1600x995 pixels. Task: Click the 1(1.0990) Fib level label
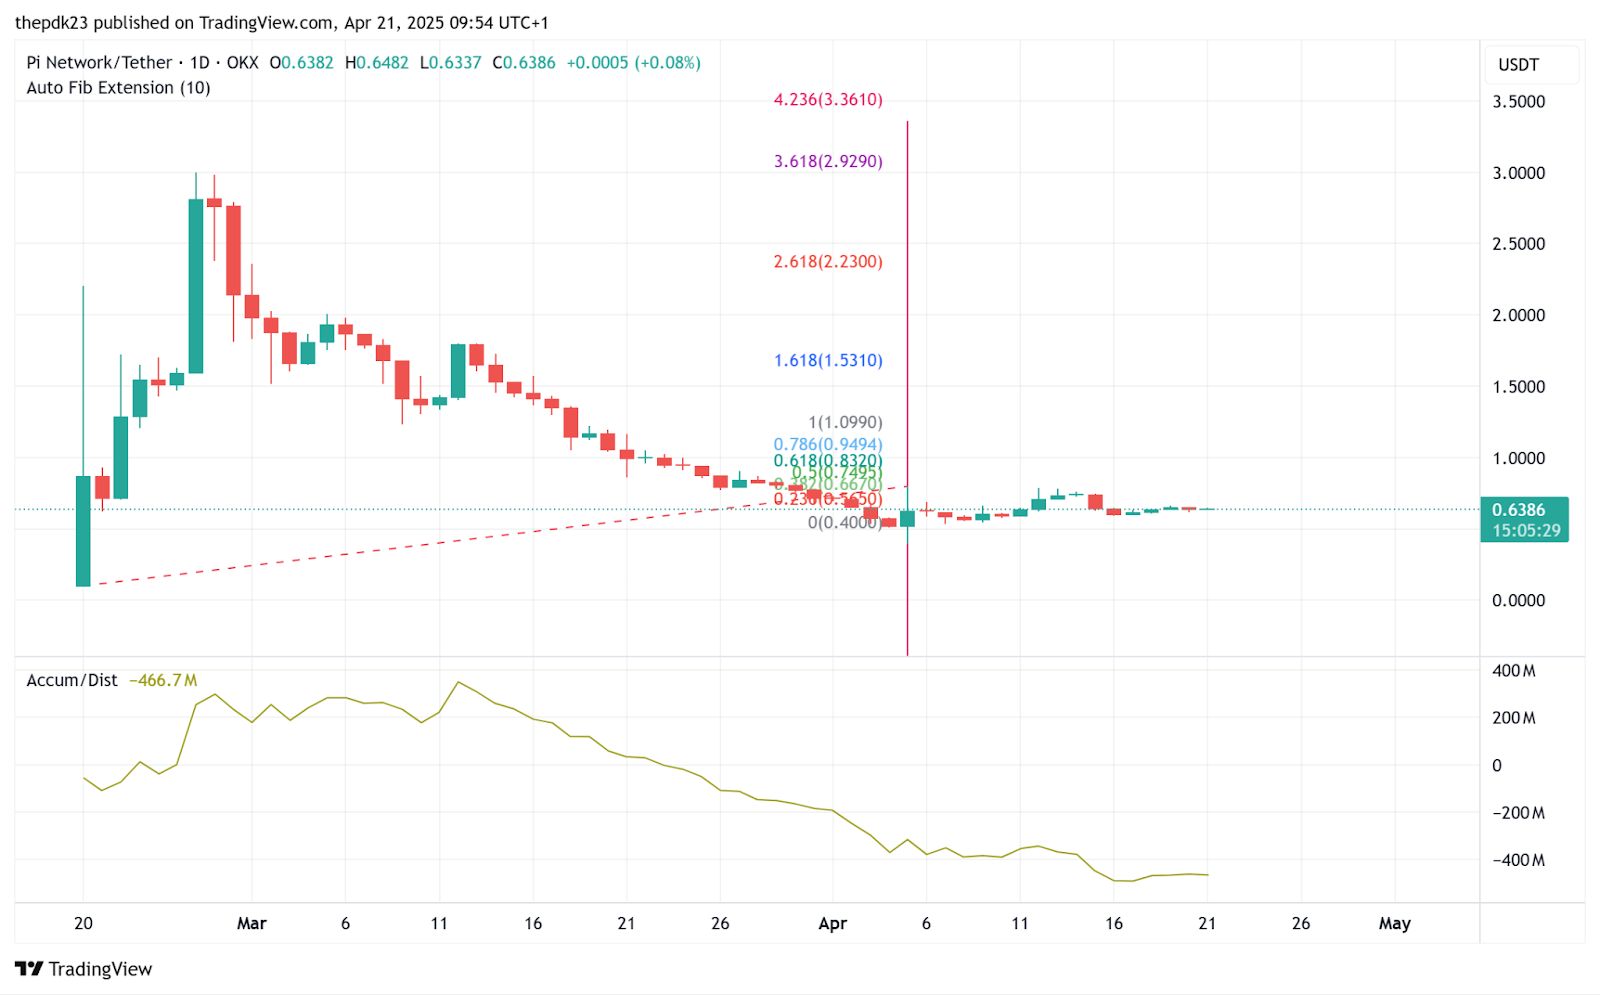pyautogui.click(x=845, y=423)
